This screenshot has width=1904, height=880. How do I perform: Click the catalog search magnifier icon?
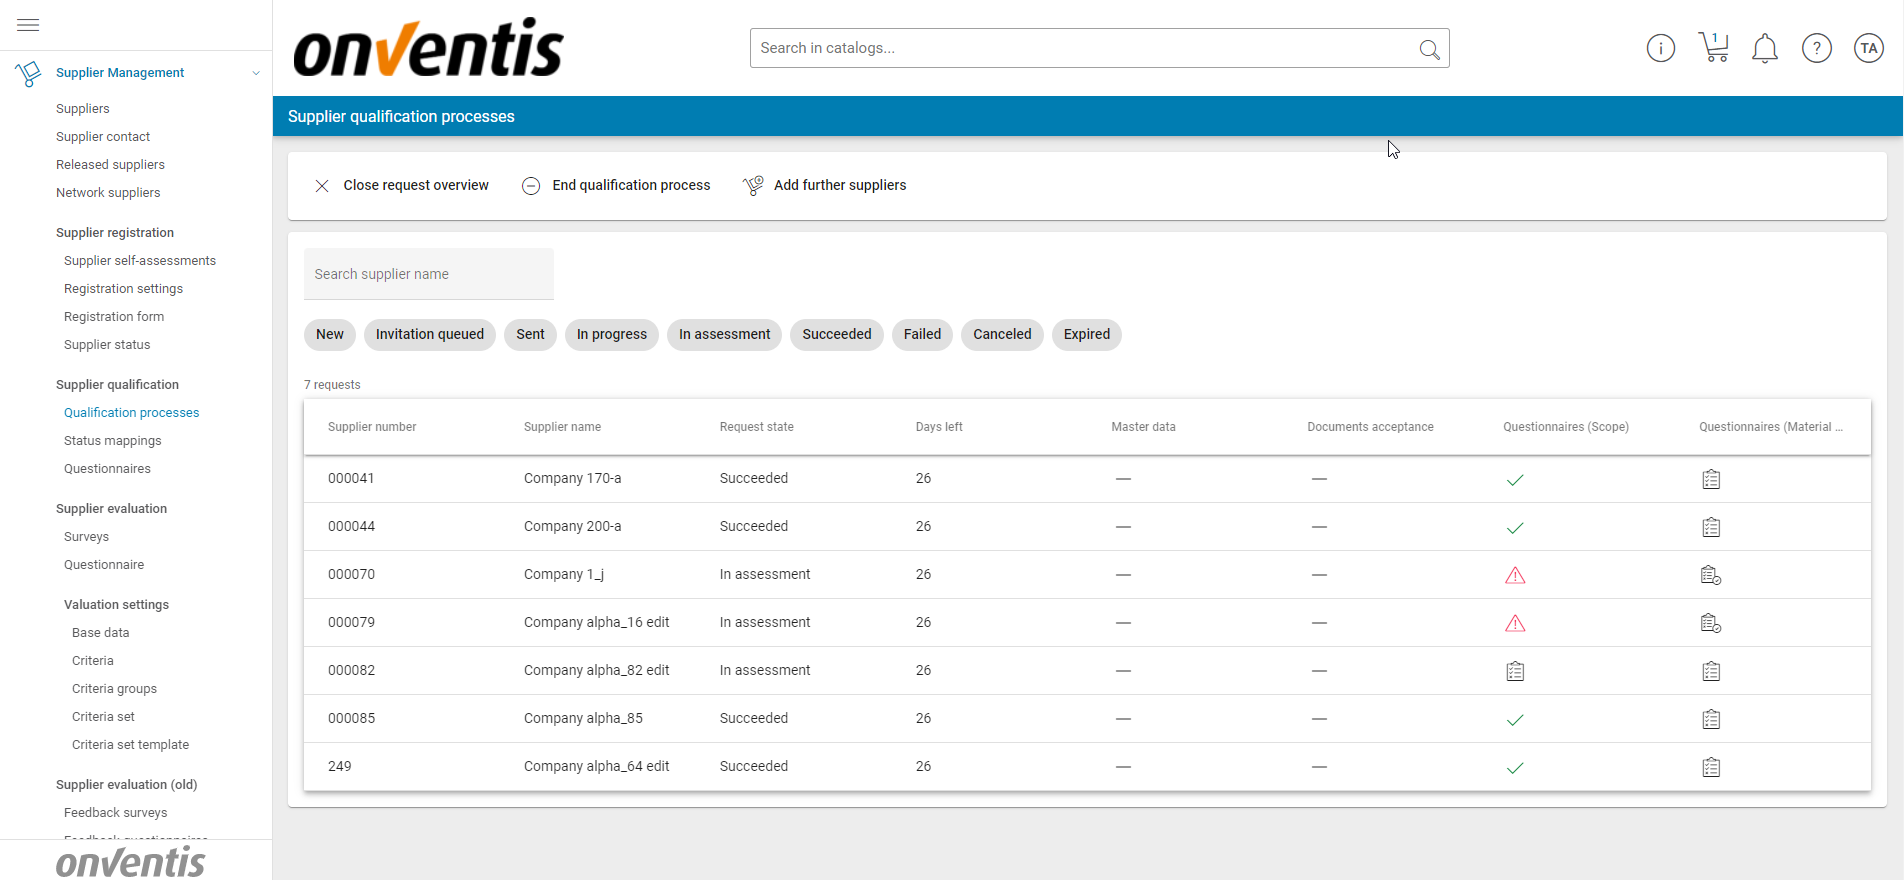coord(1429,49)
